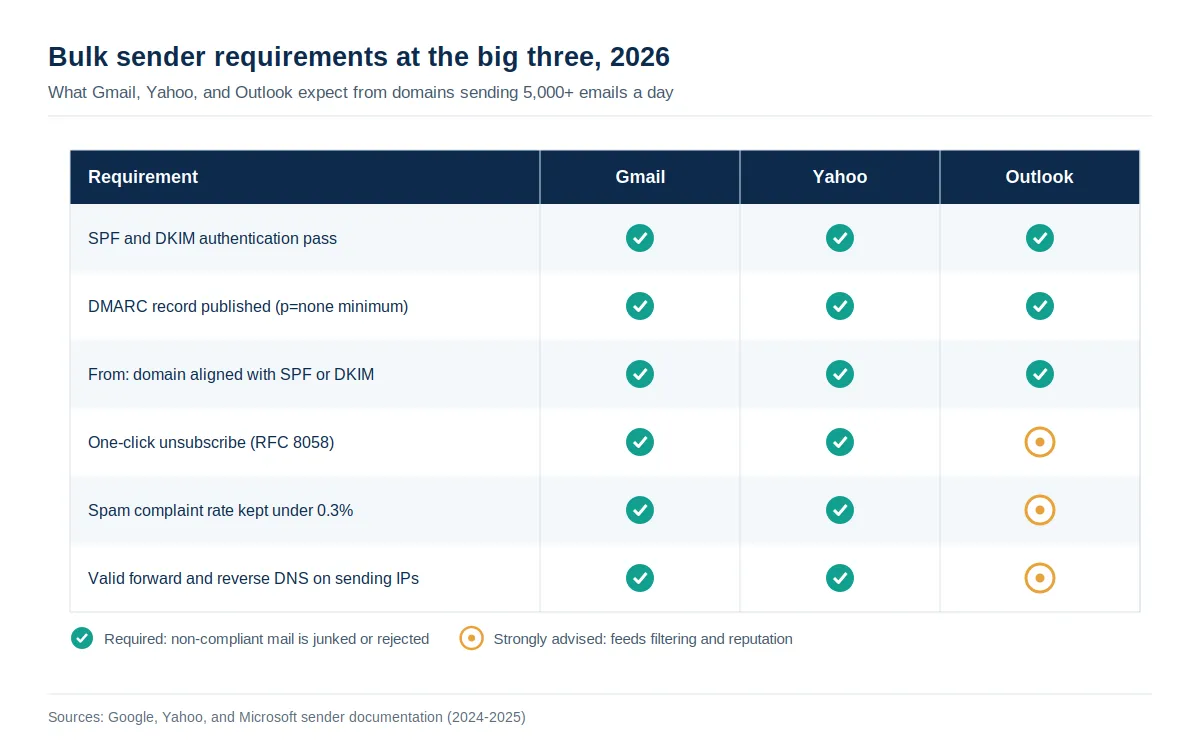Click Gmail checkmark for From: domain alignment
1200x750 pixels.
640,374
